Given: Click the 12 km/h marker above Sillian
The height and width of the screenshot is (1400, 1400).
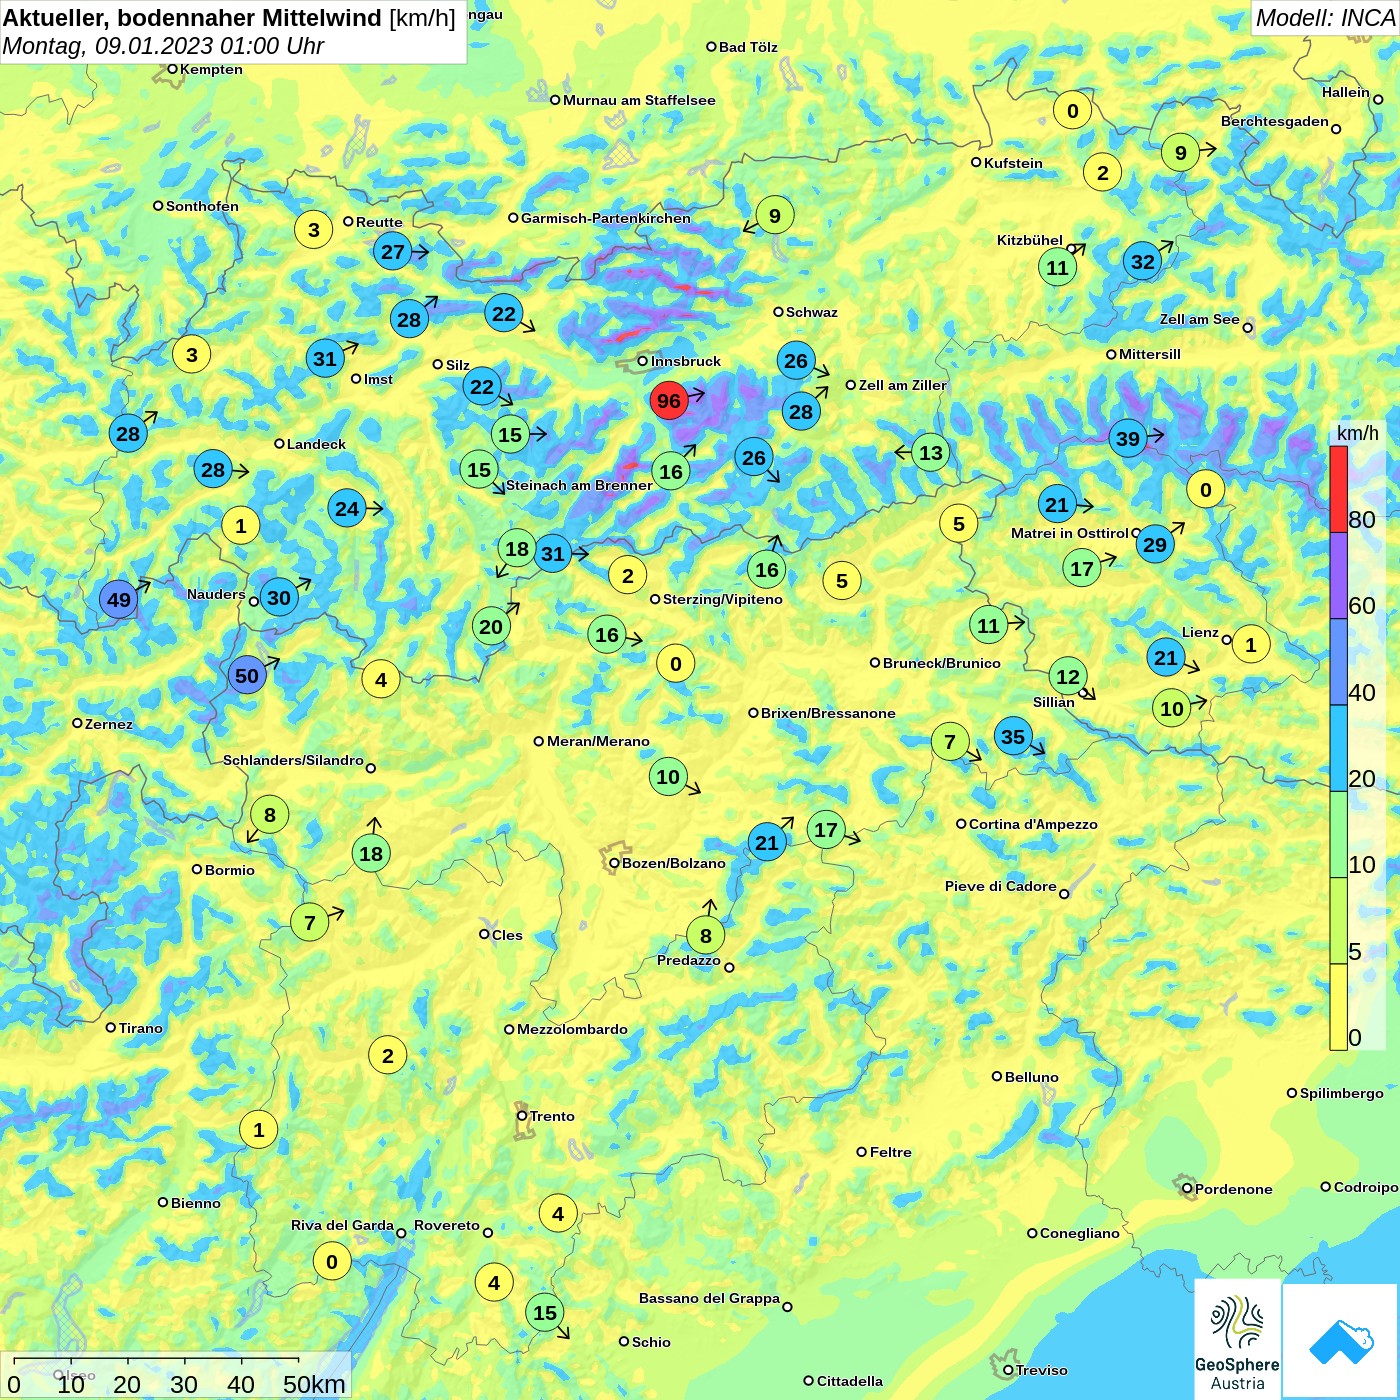Looking at the screenshot, I should coord(1068,677).
